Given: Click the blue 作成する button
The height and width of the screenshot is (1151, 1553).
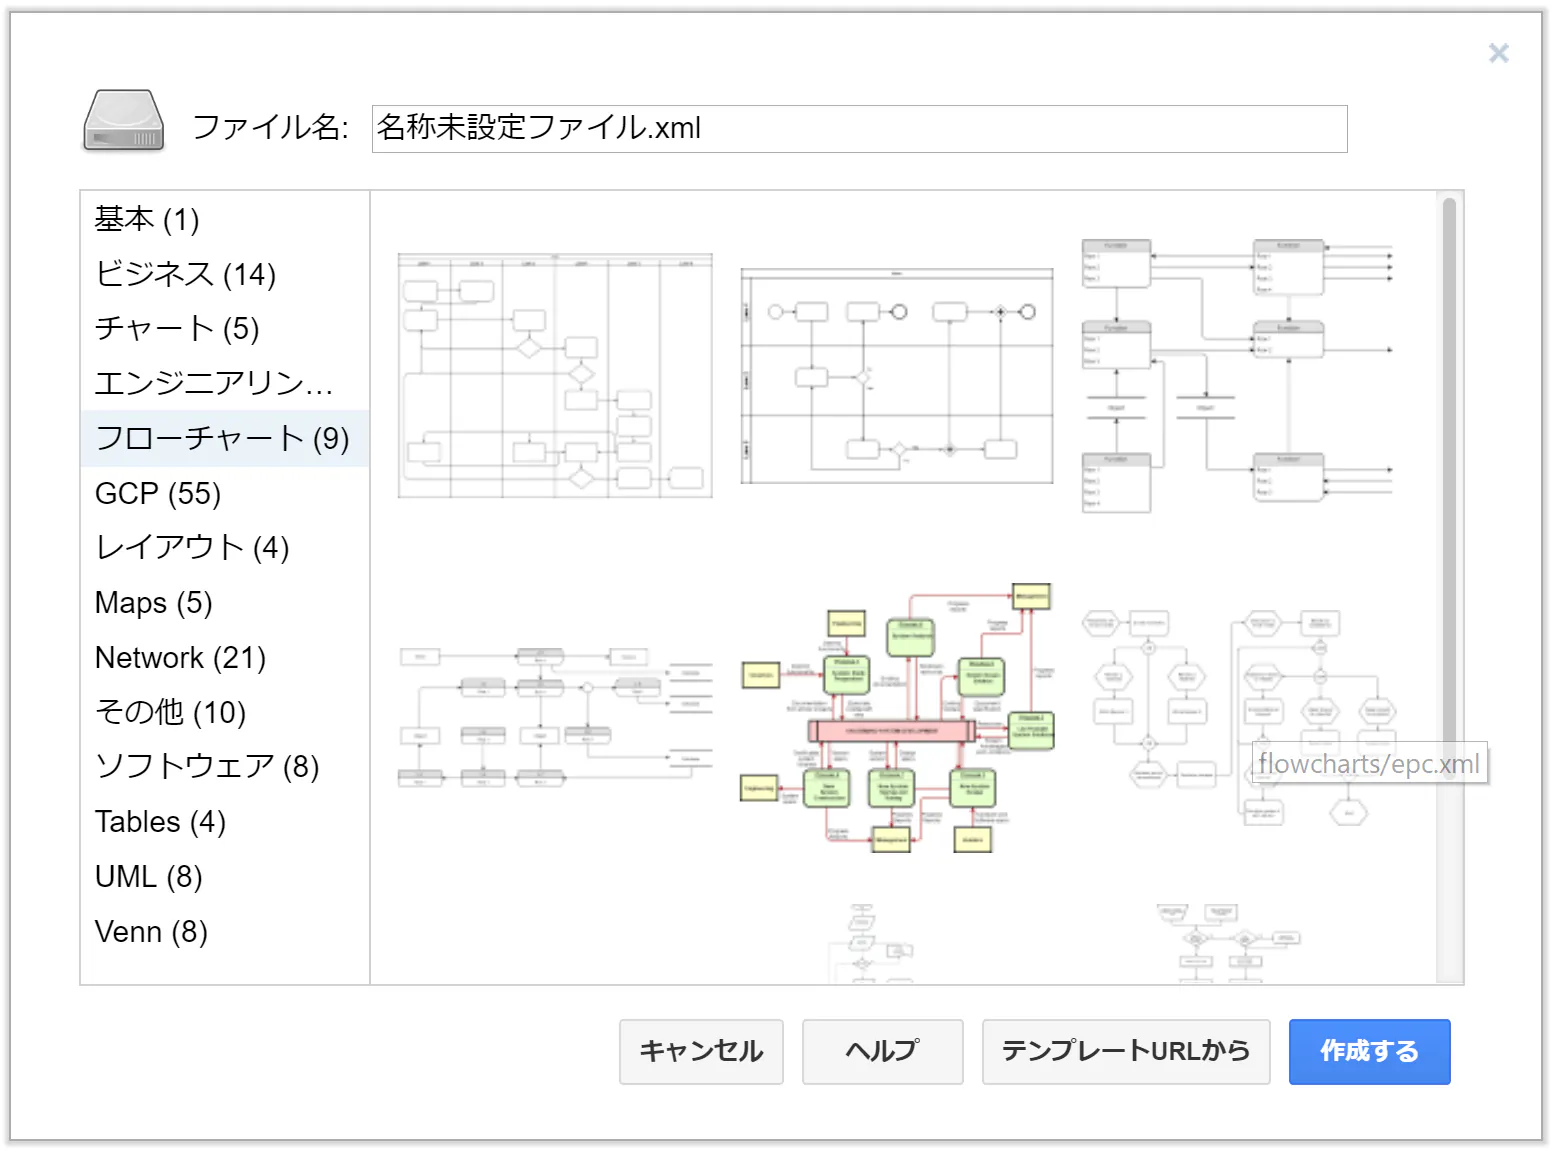Looking at the screenshot, I should 1369,1051.
